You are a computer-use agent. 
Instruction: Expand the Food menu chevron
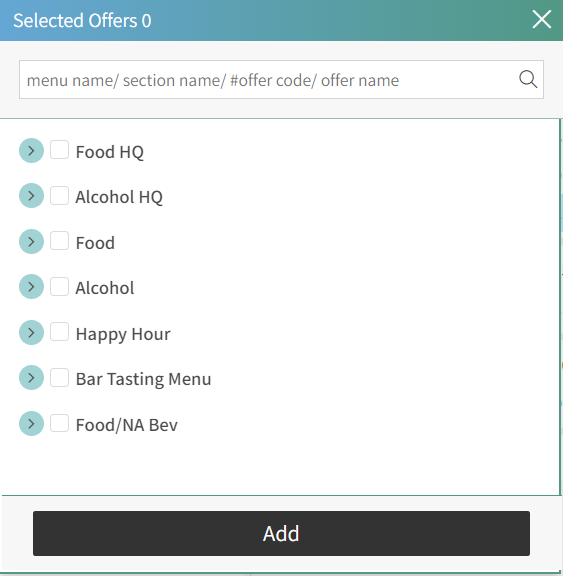click(x=31, y=241)
